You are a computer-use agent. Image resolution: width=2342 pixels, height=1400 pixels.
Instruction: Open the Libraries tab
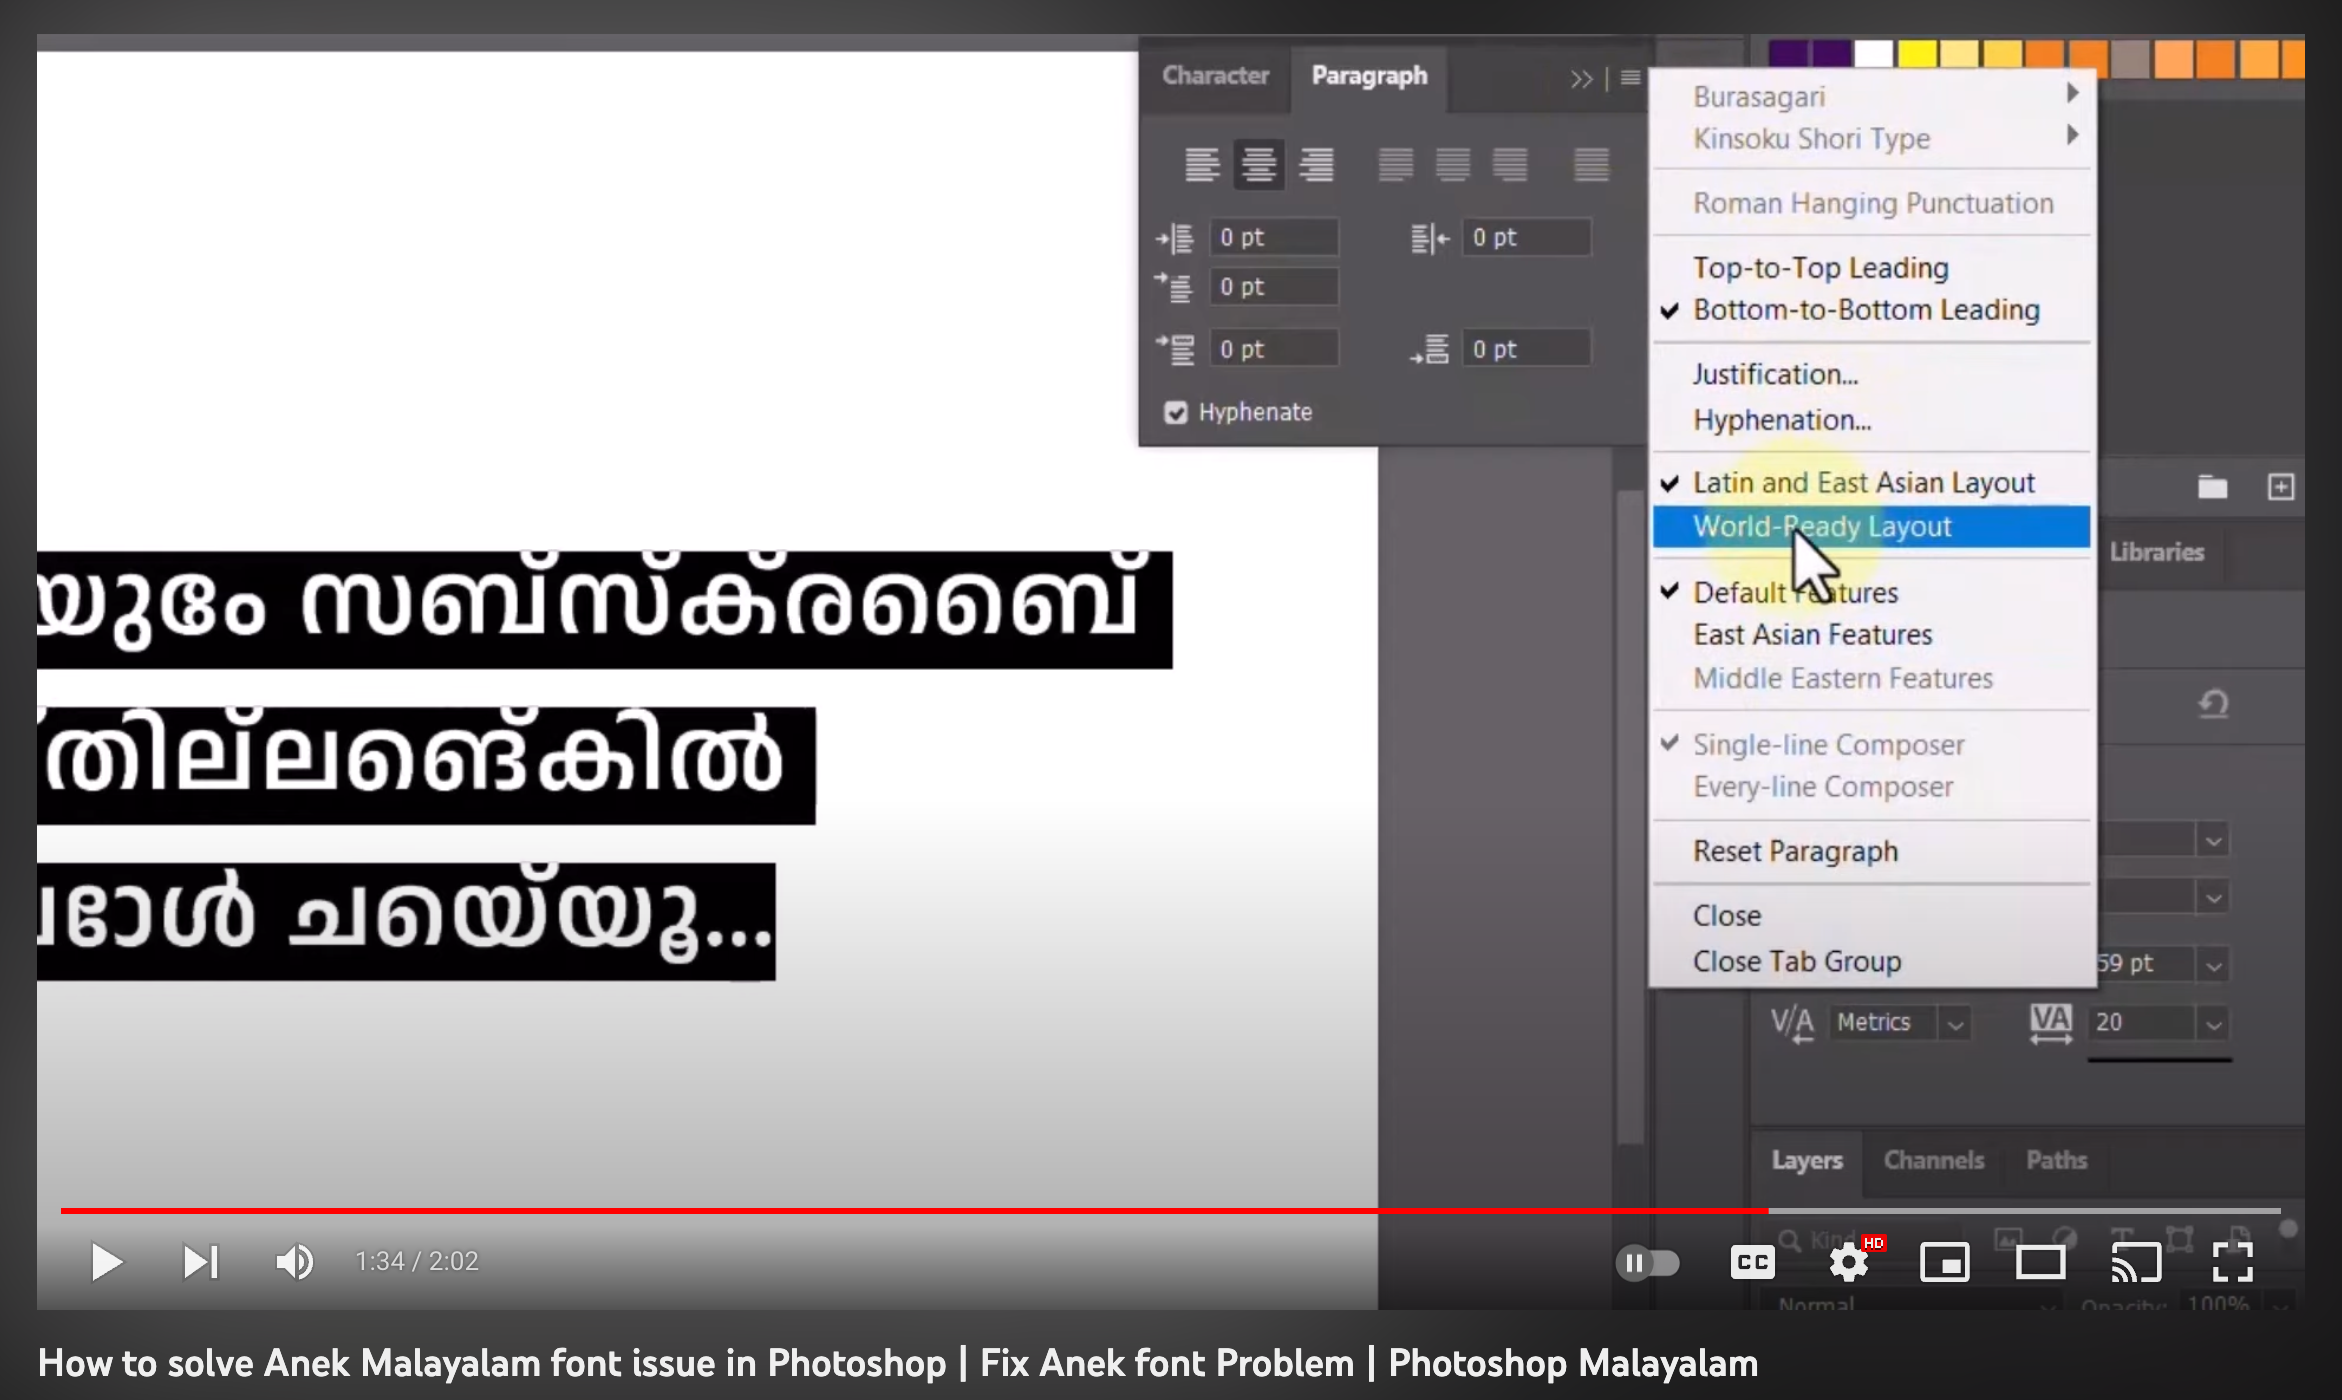(2157, 552)
